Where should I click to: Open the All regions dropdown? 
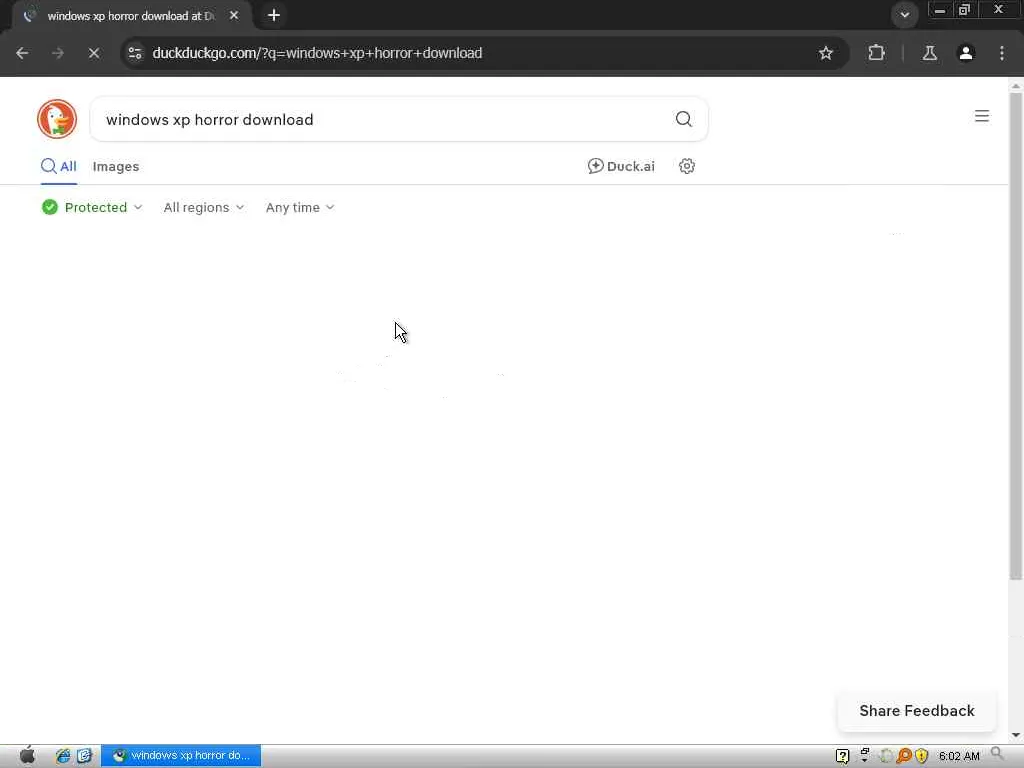pos(204,207)
